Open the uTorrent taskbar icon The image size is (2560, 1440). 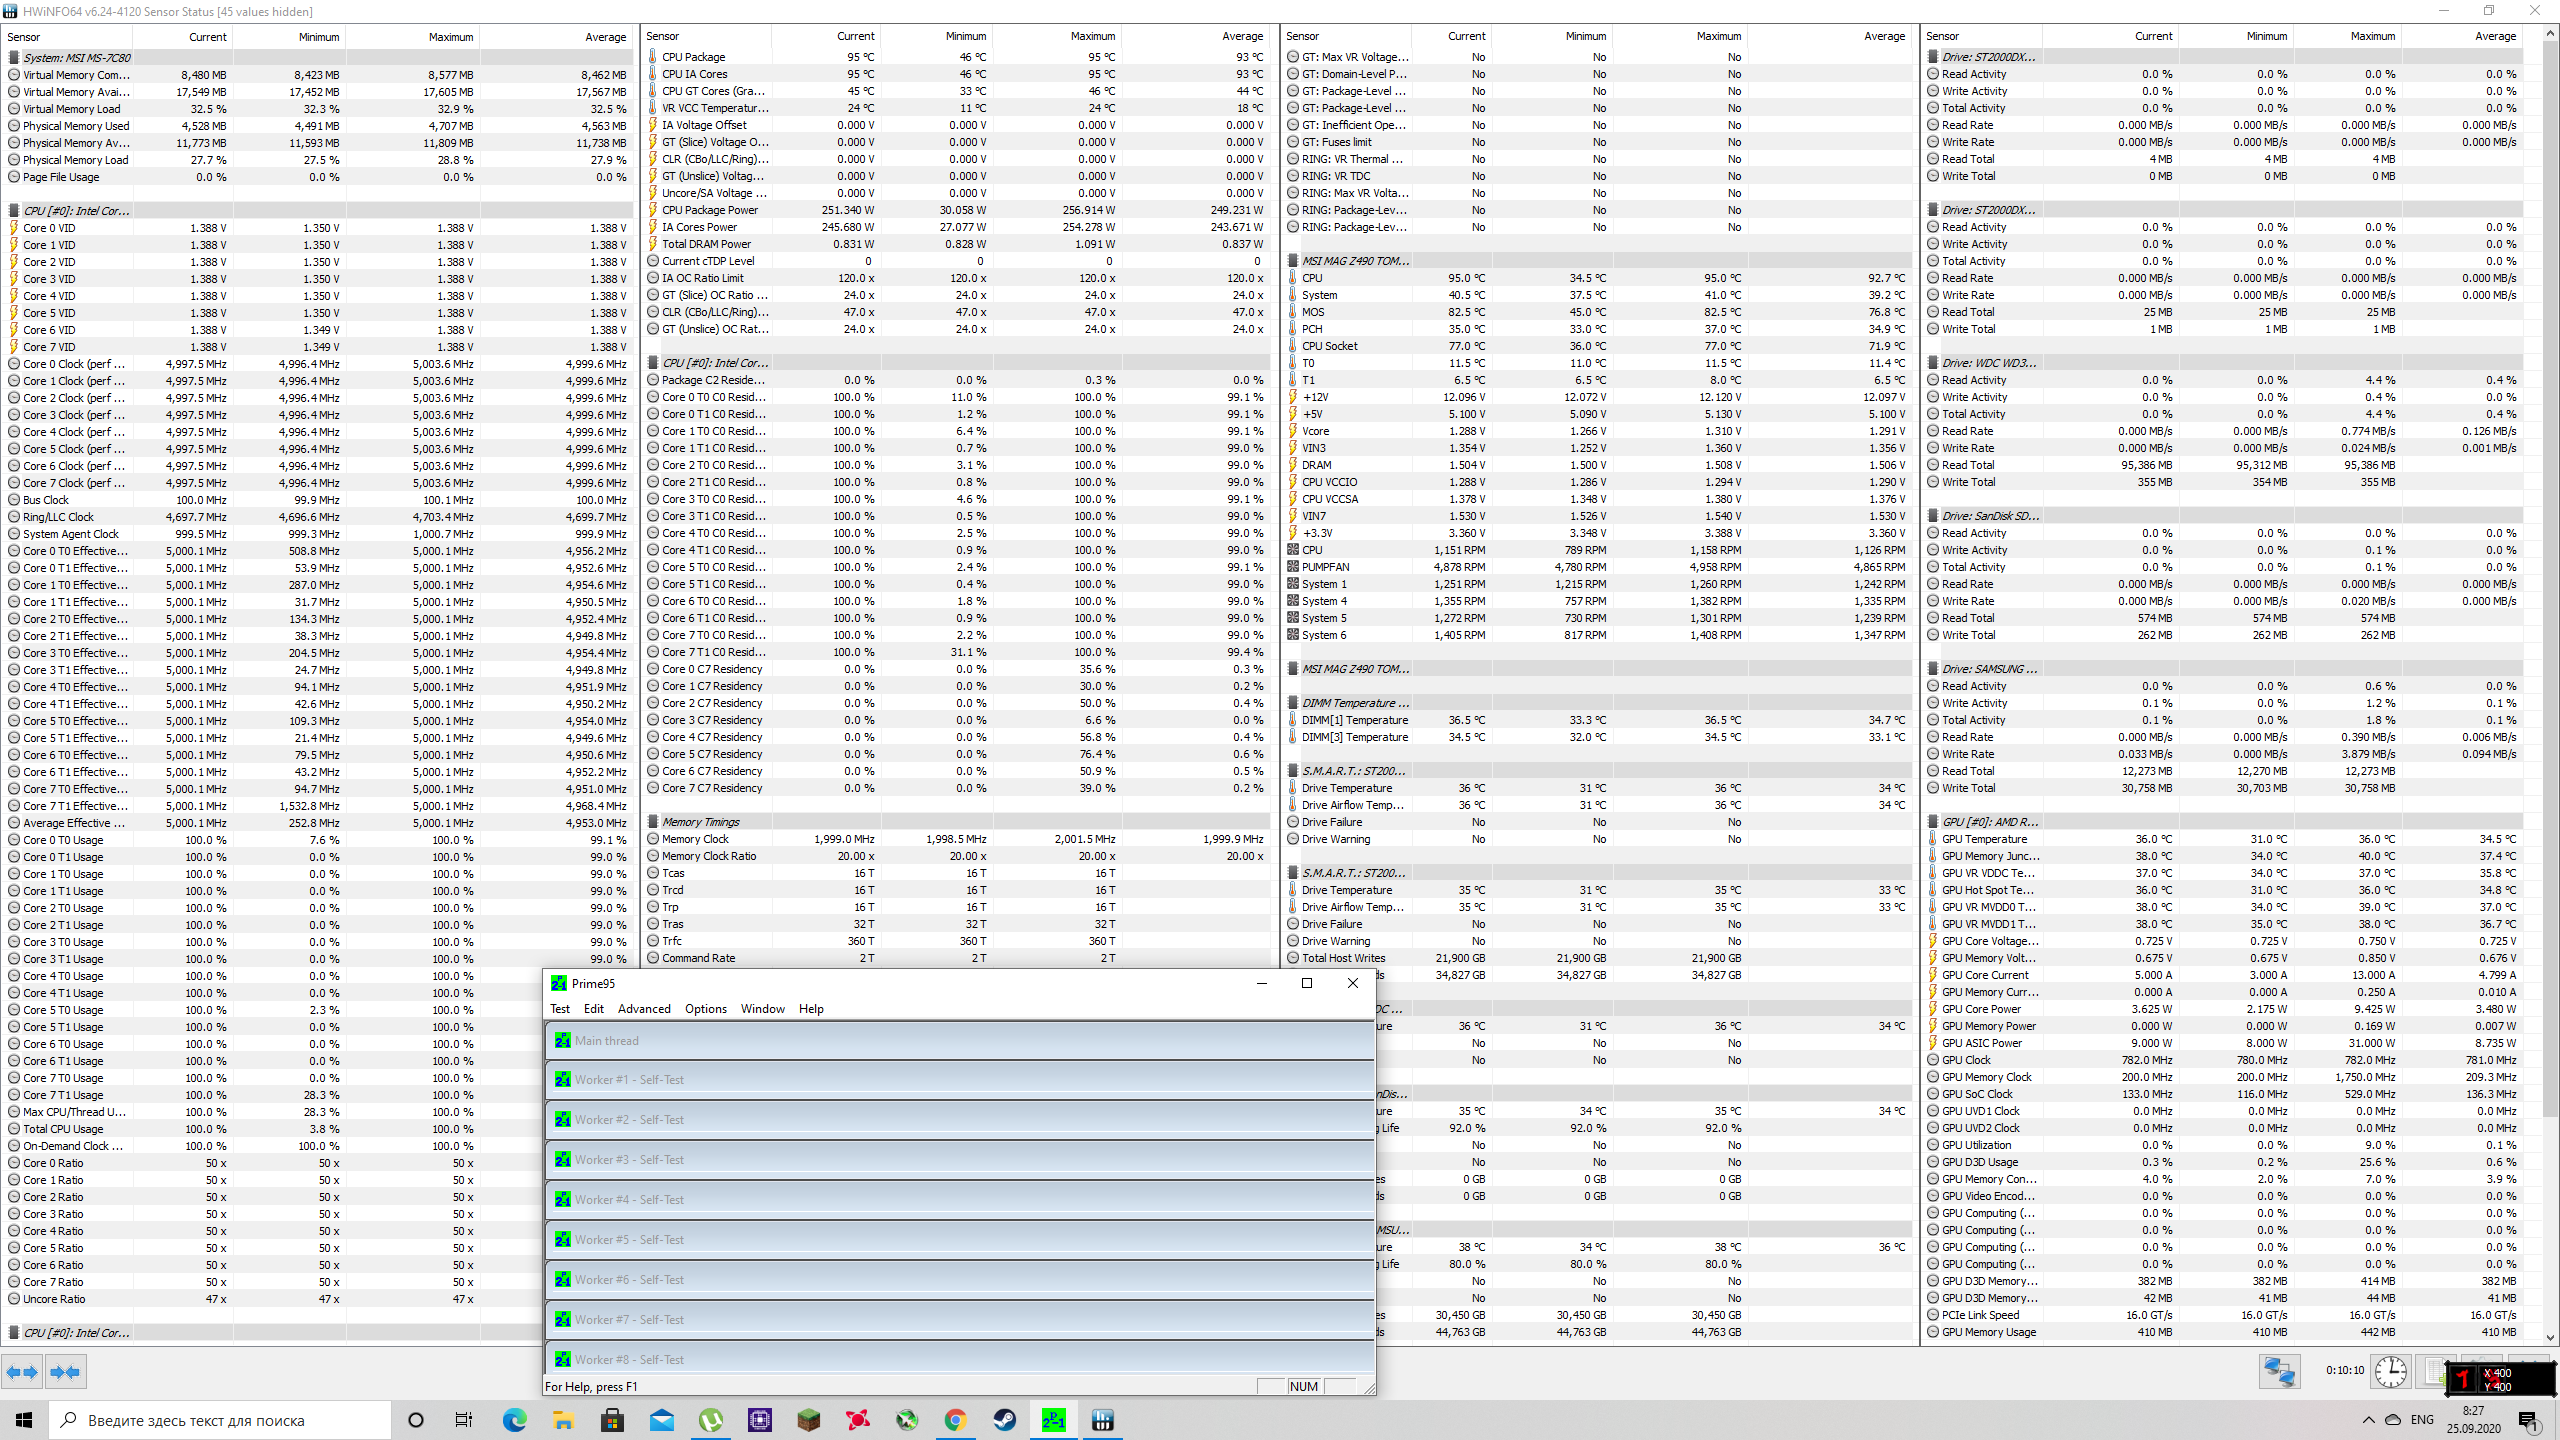coord(711,1420)
